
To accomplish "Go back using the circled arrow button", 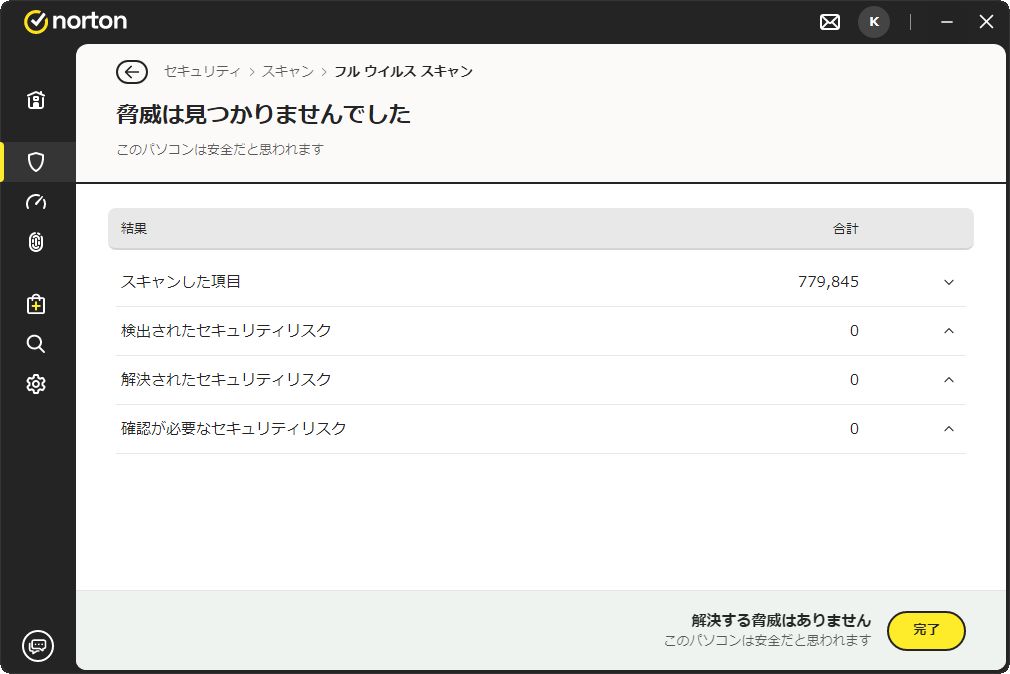I will click(x=132, y=72).
